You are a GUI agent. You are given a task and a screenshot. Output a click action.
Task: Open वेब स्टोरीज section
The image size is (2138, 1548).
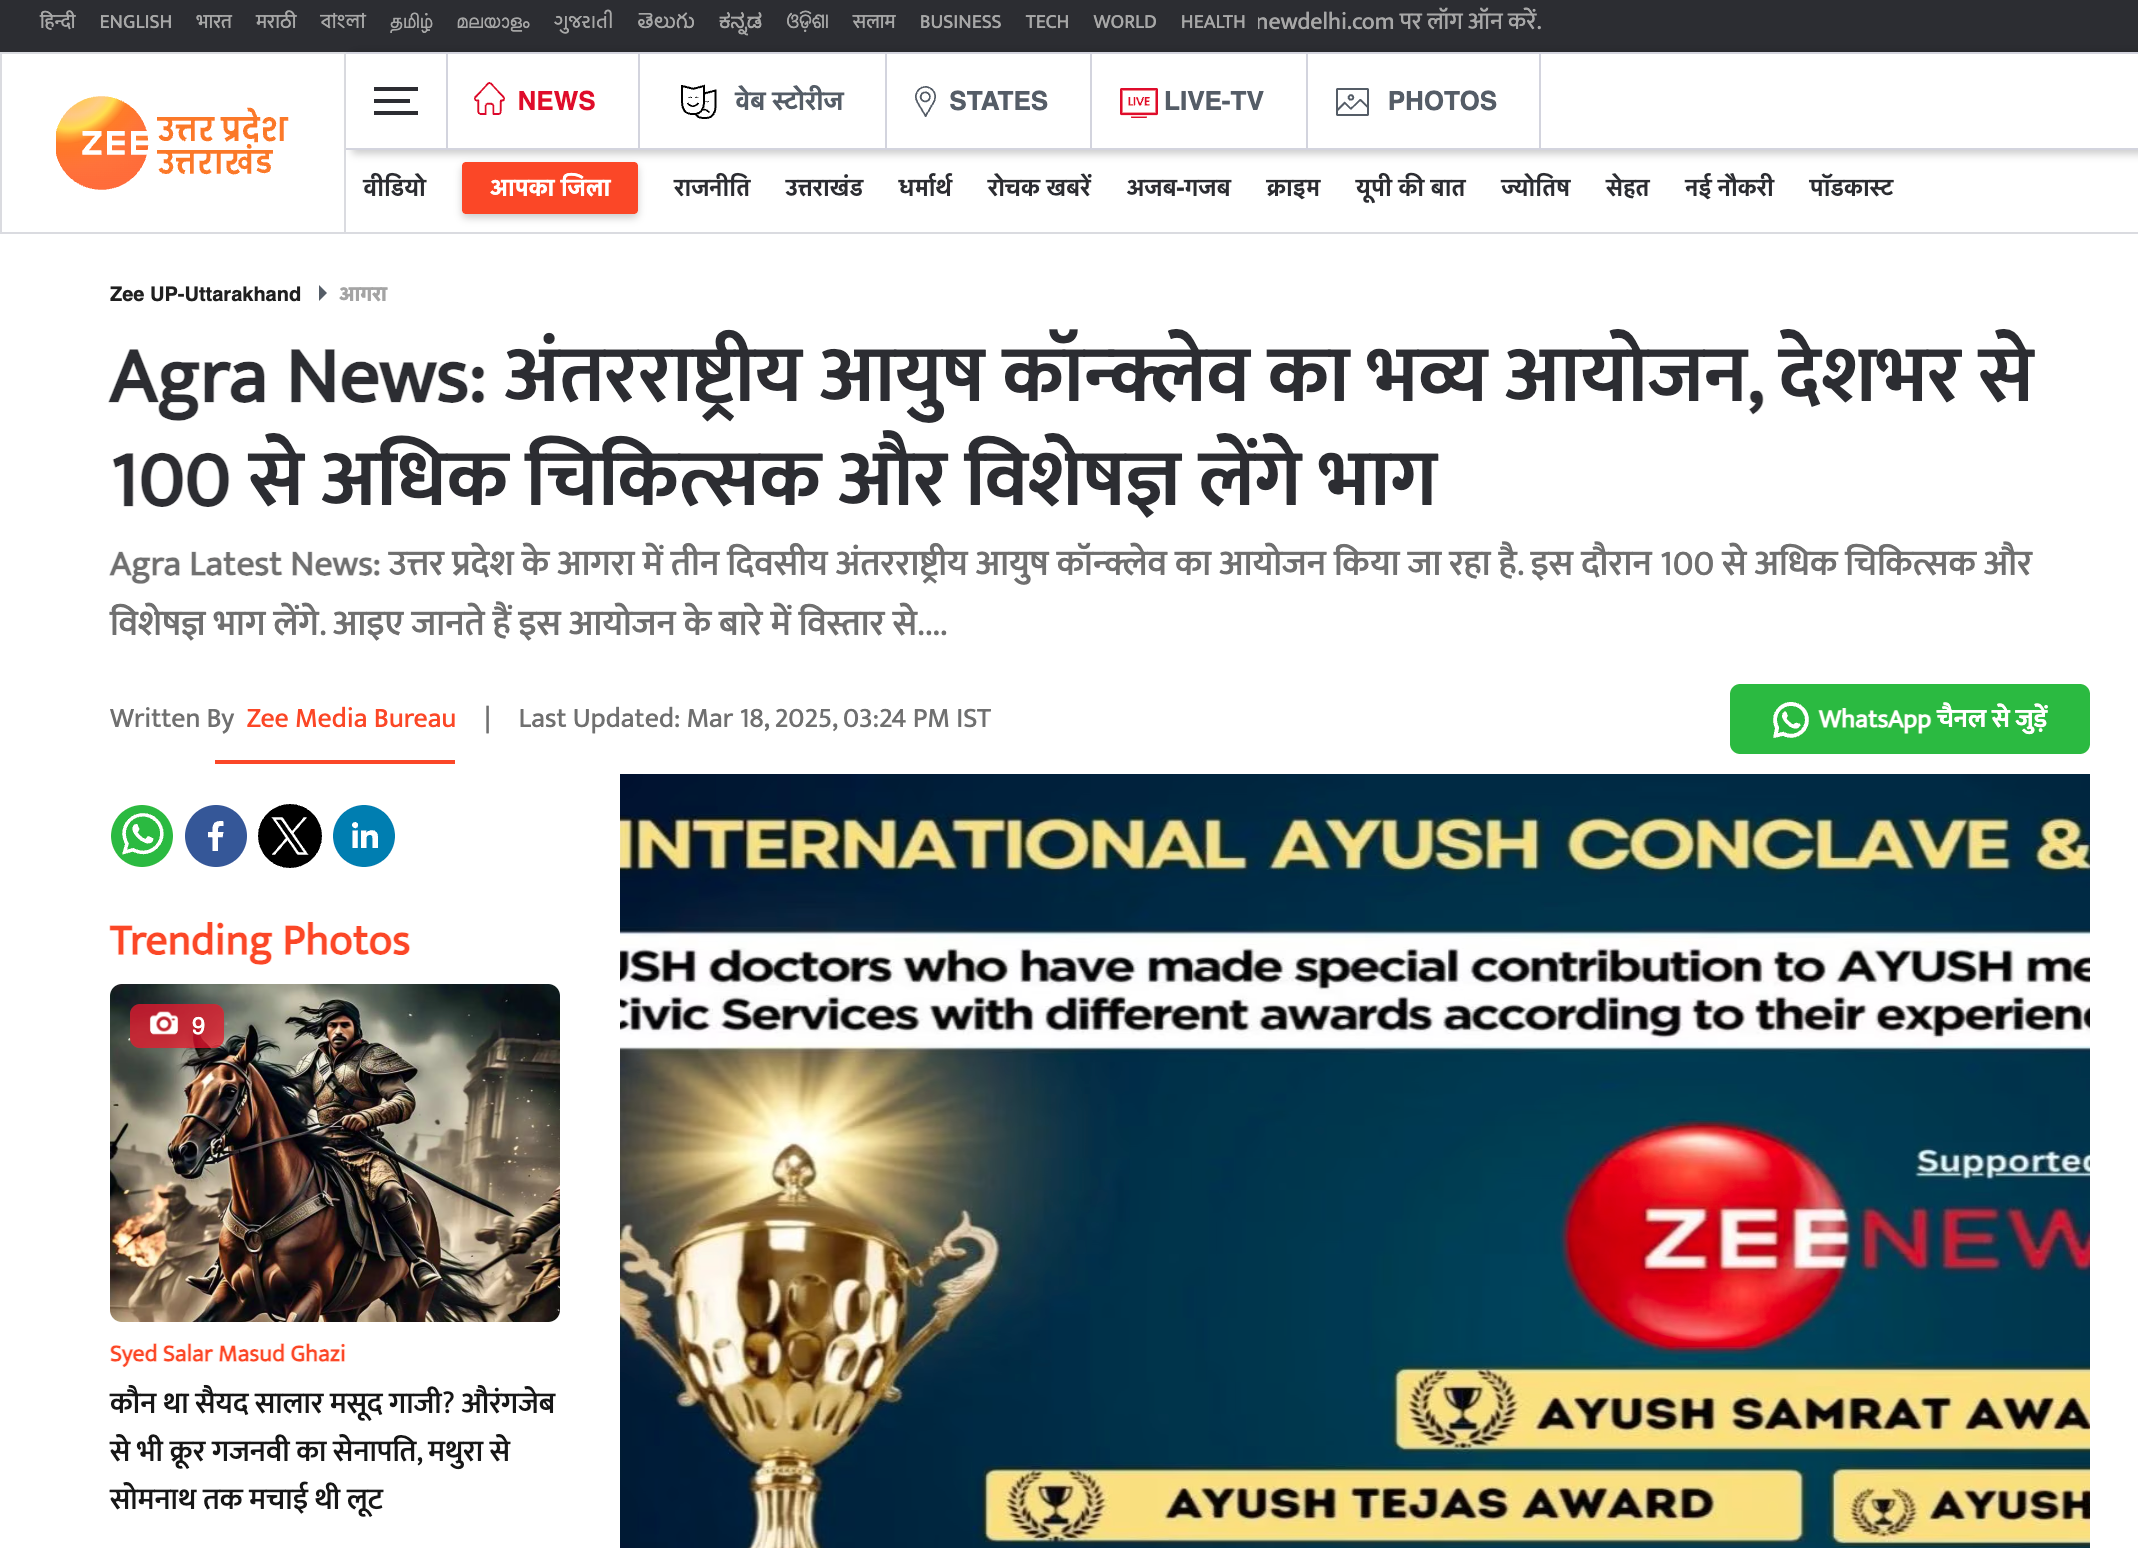click(762, 101)
